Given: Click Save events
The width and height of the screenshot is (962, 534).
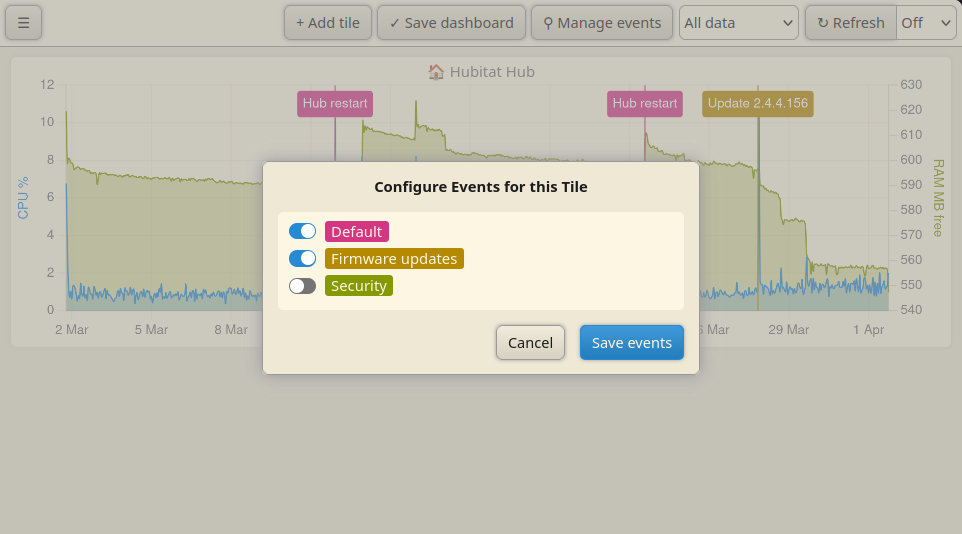Looking at the screenshot, I should 631,342.
